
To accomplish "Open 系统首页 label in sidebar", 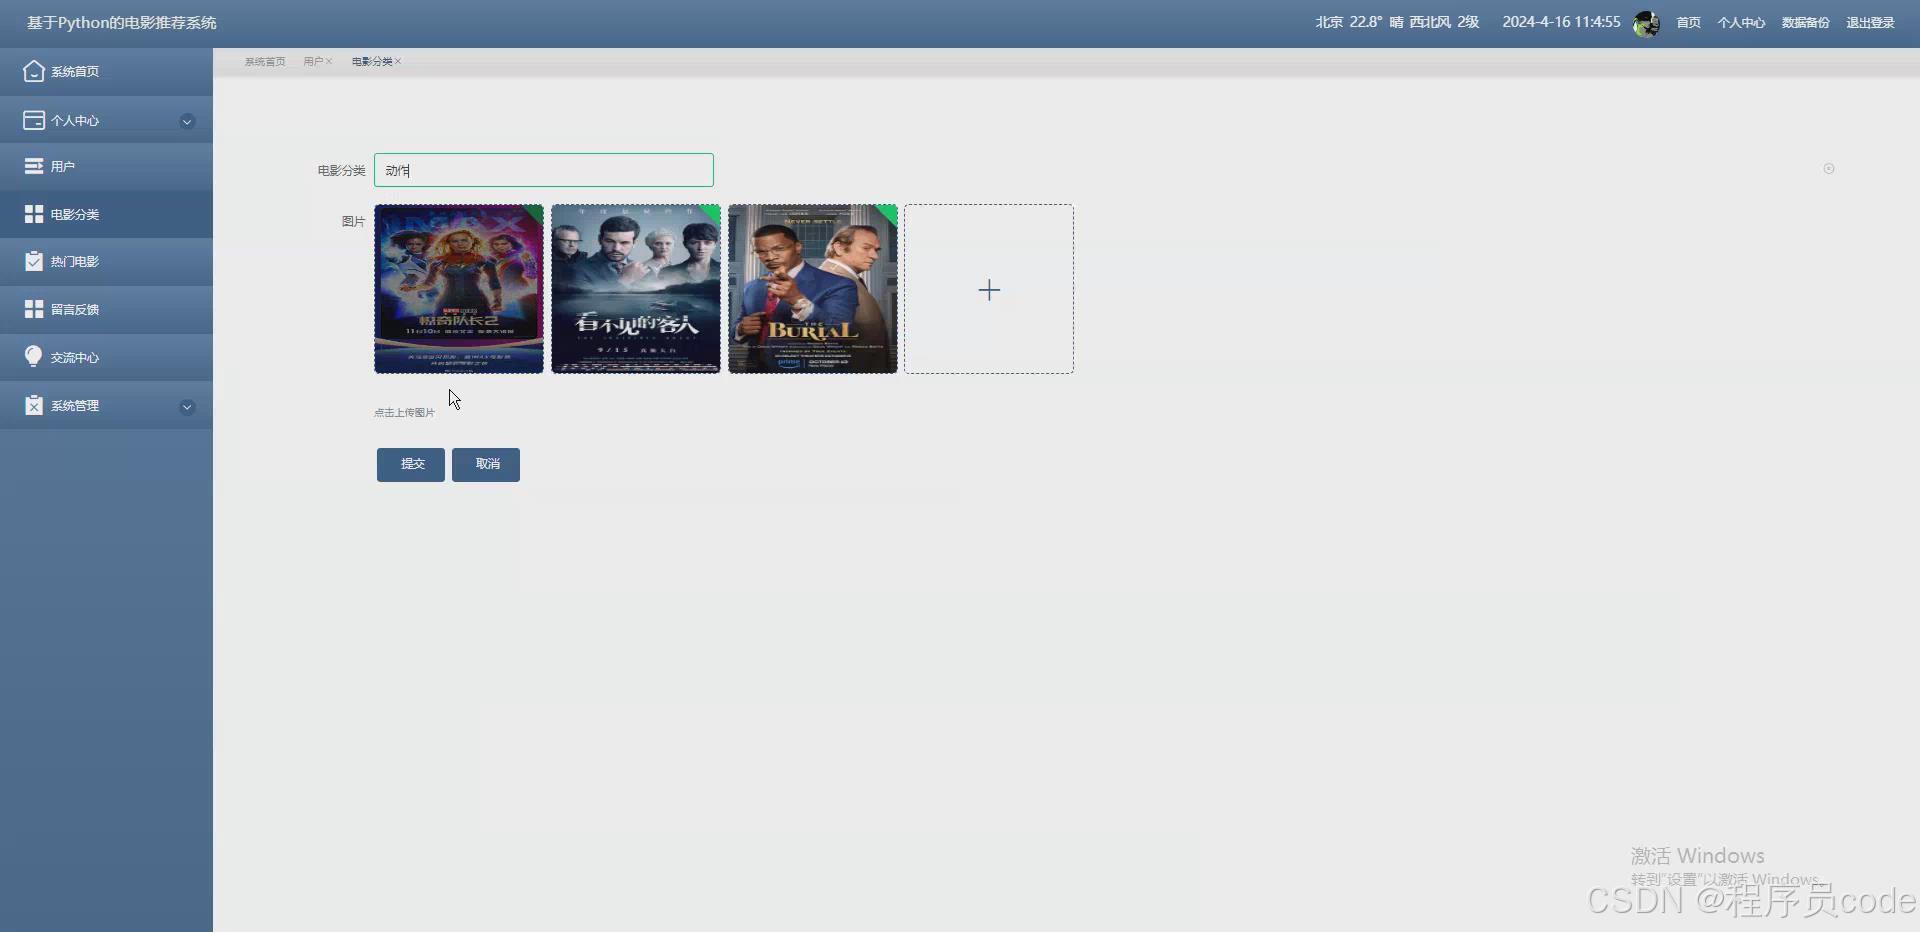I will [75, 72].
